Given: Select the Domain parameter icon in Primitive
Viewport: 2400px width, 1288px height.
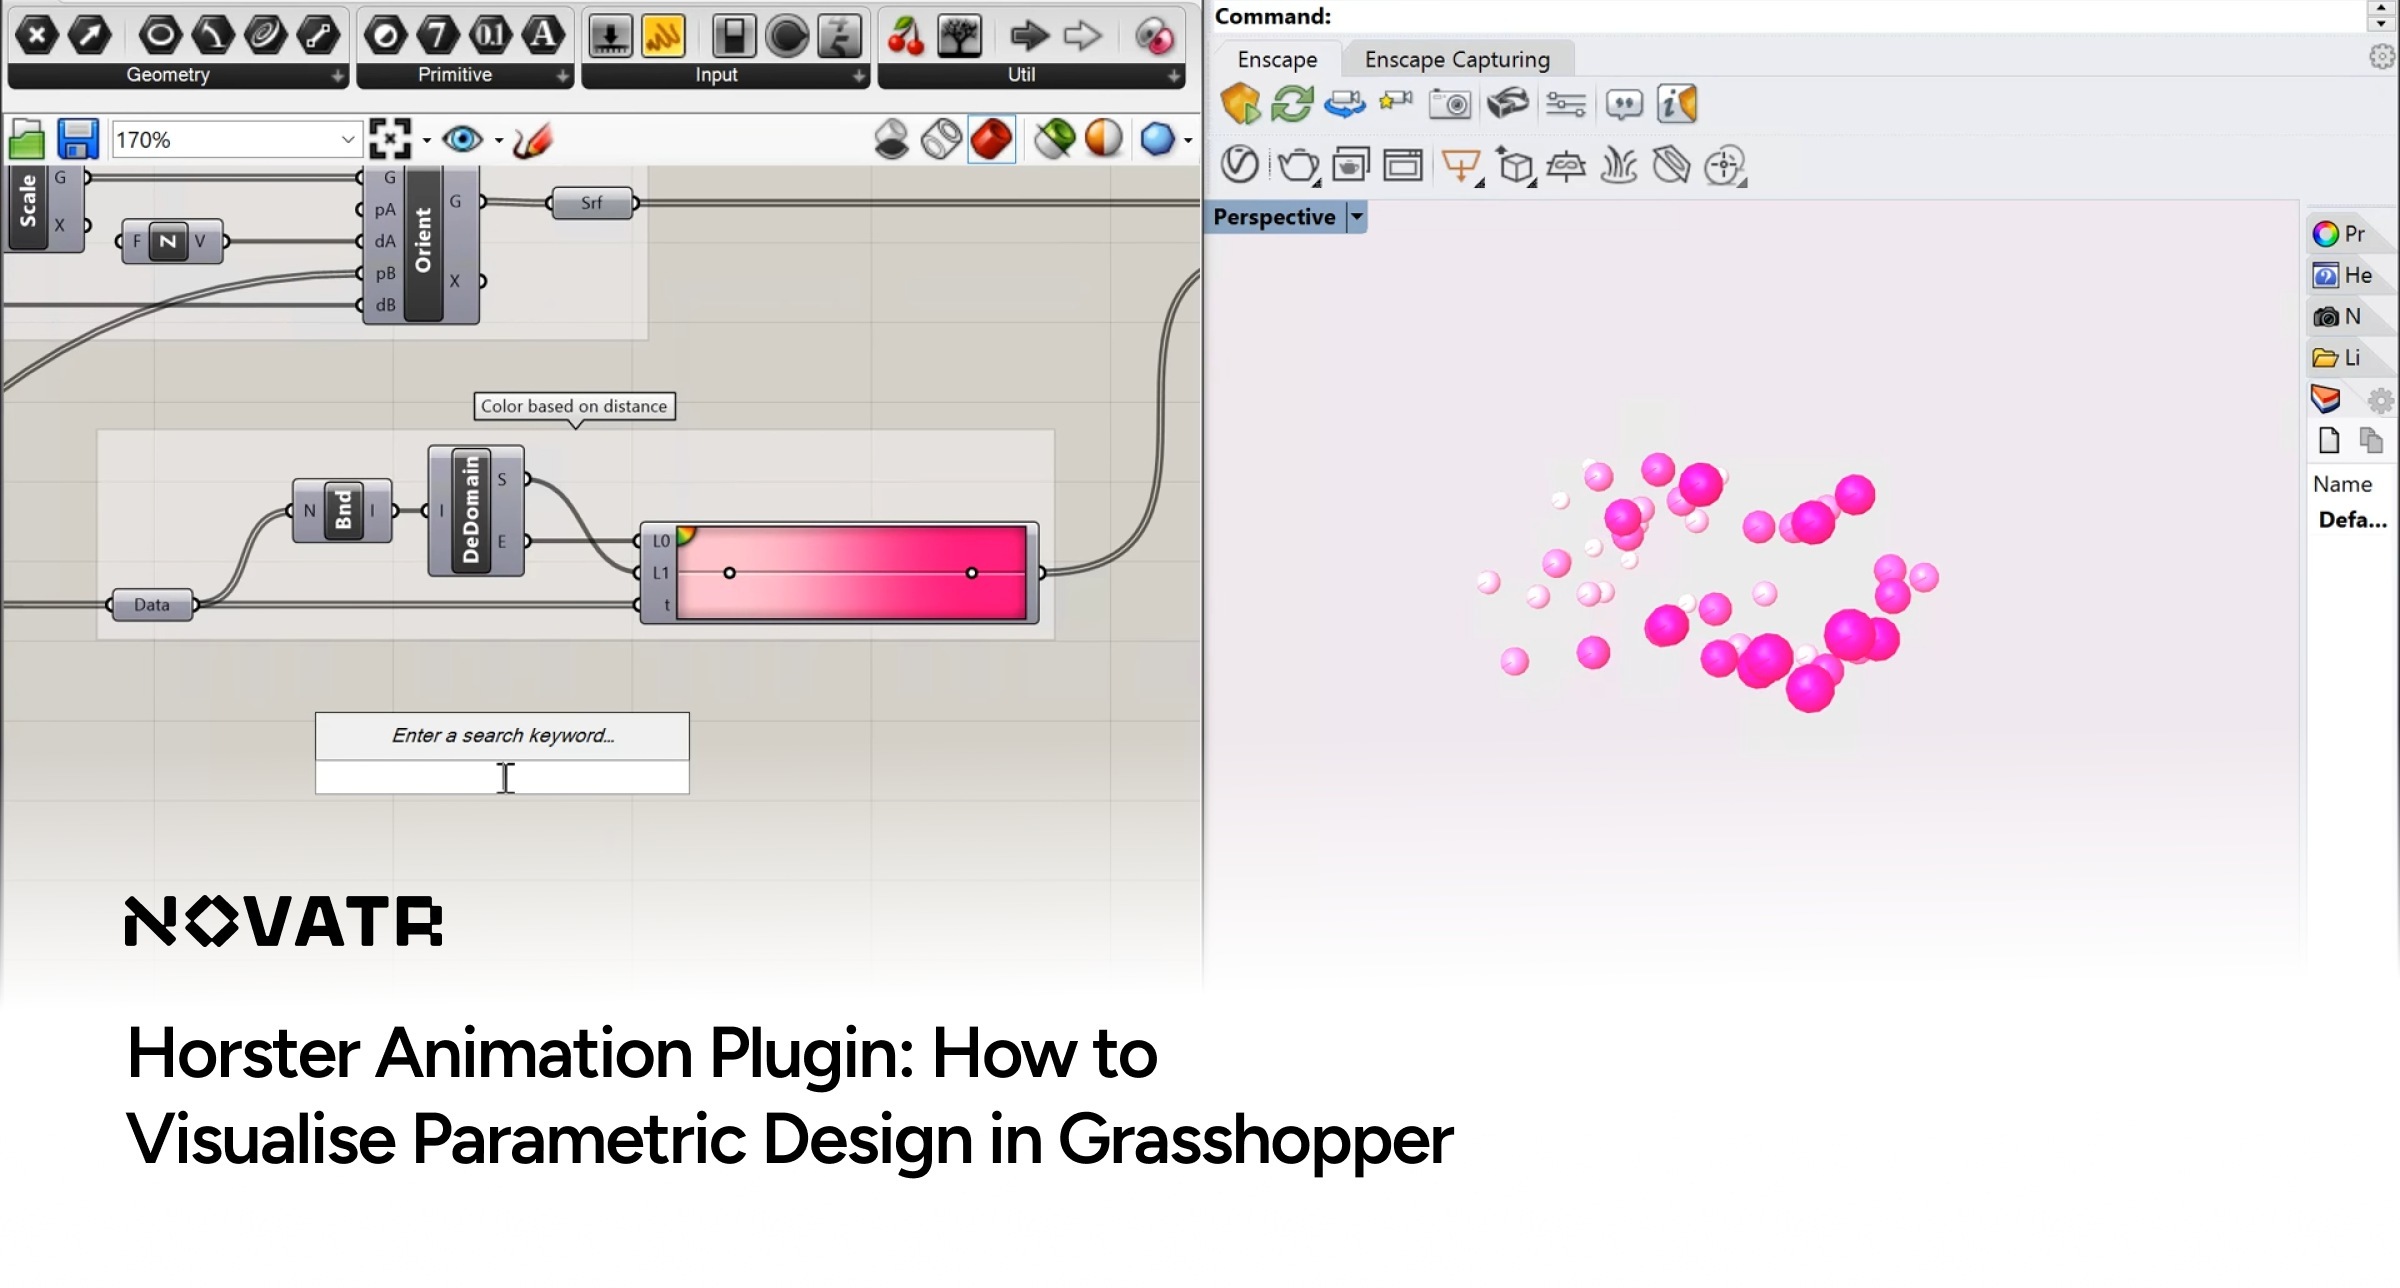Looking at the screenshot, I should tap(386, 36).
